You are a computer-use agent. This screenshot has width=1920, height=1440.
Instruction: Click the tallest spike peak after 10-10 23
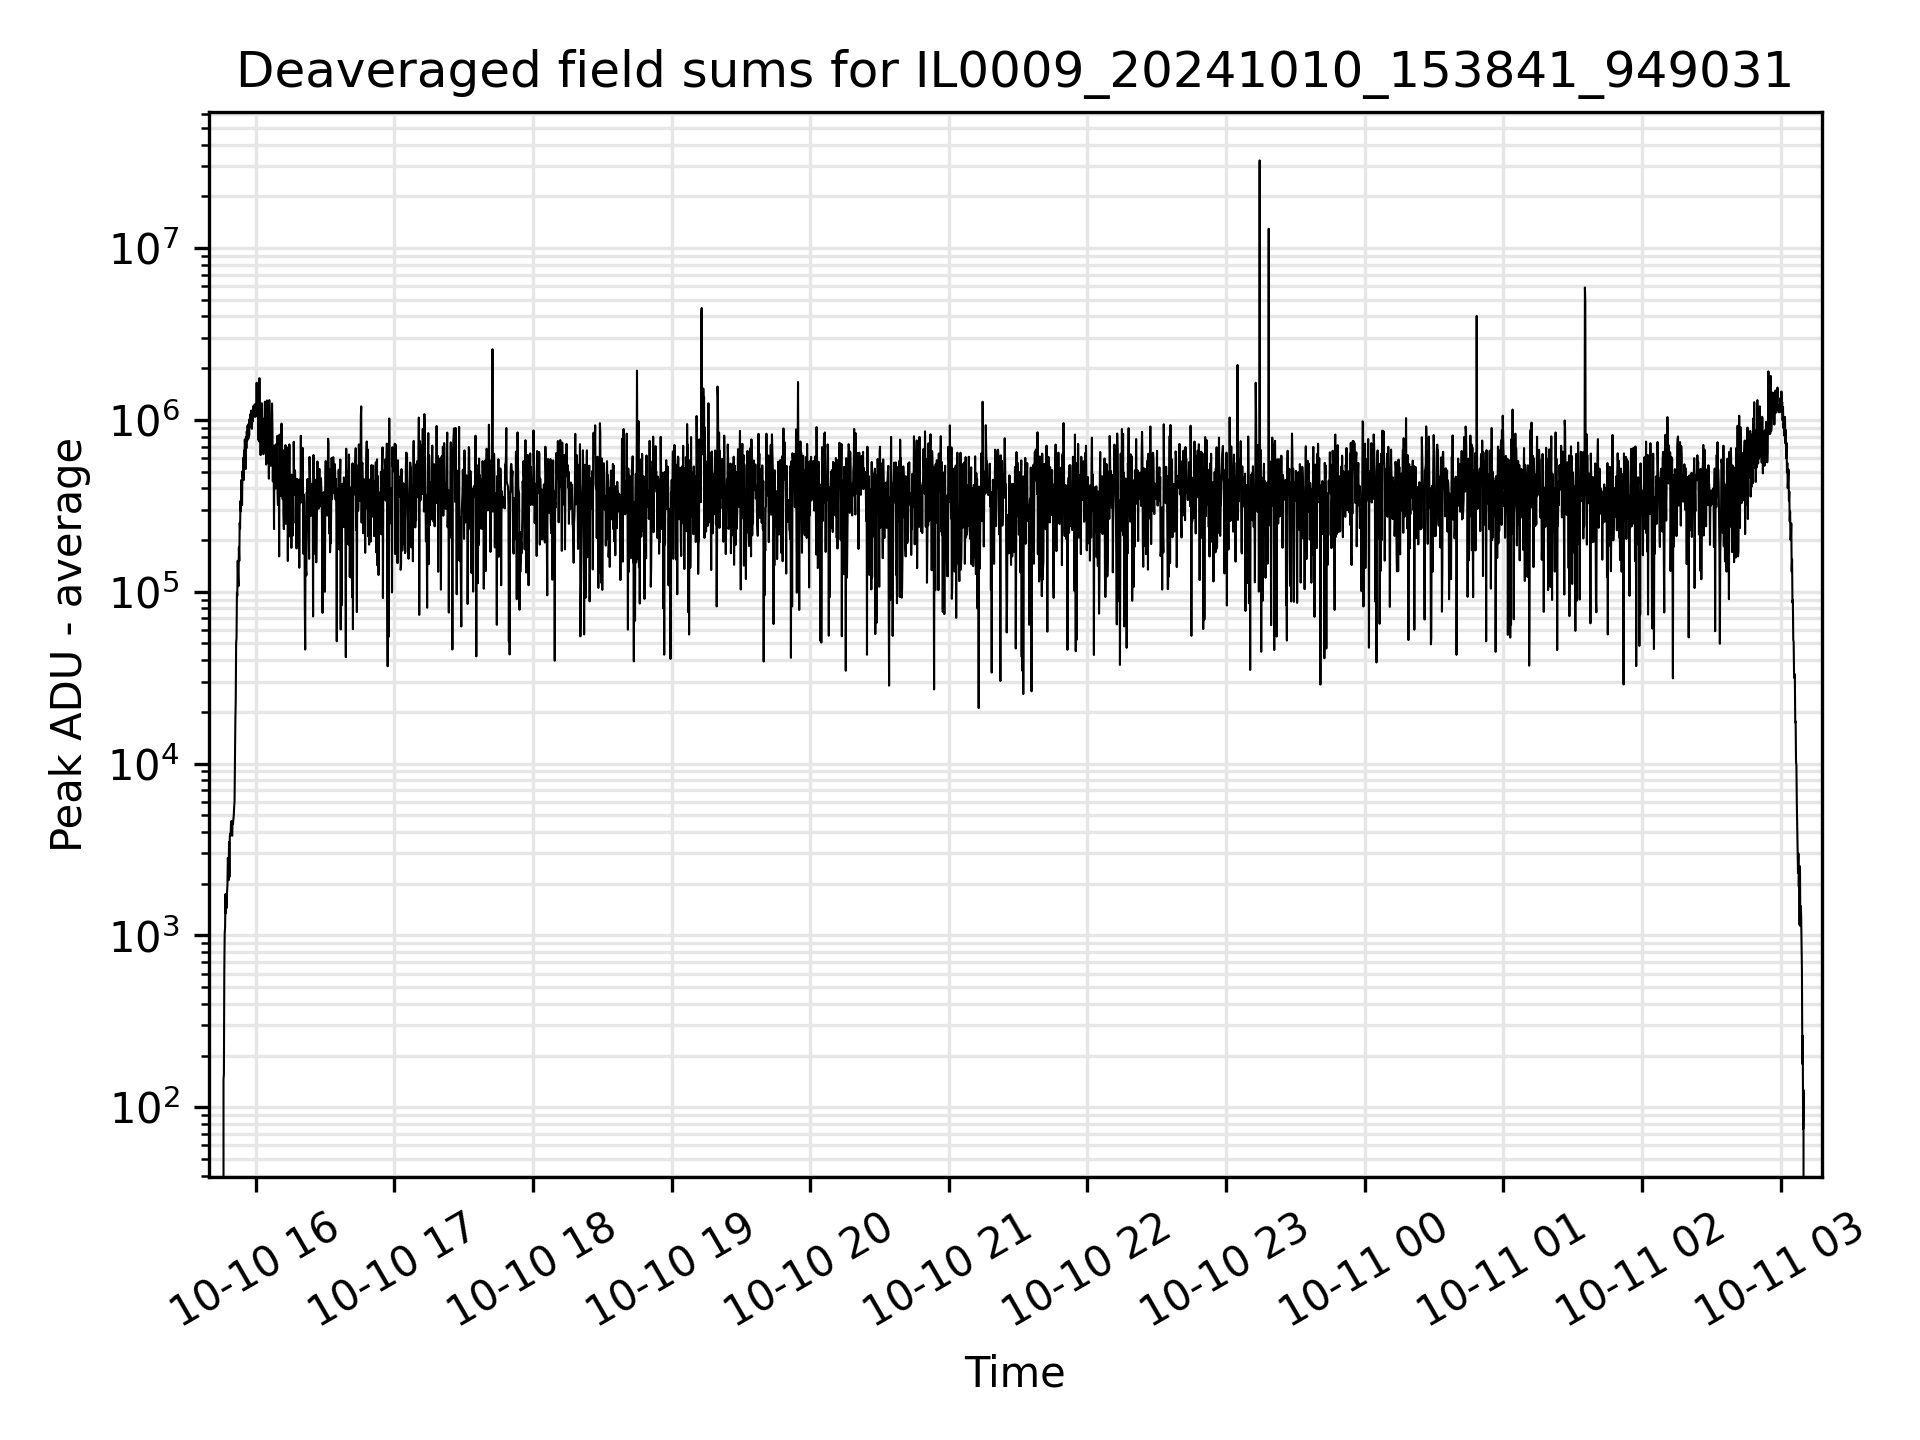point(1259,161)
